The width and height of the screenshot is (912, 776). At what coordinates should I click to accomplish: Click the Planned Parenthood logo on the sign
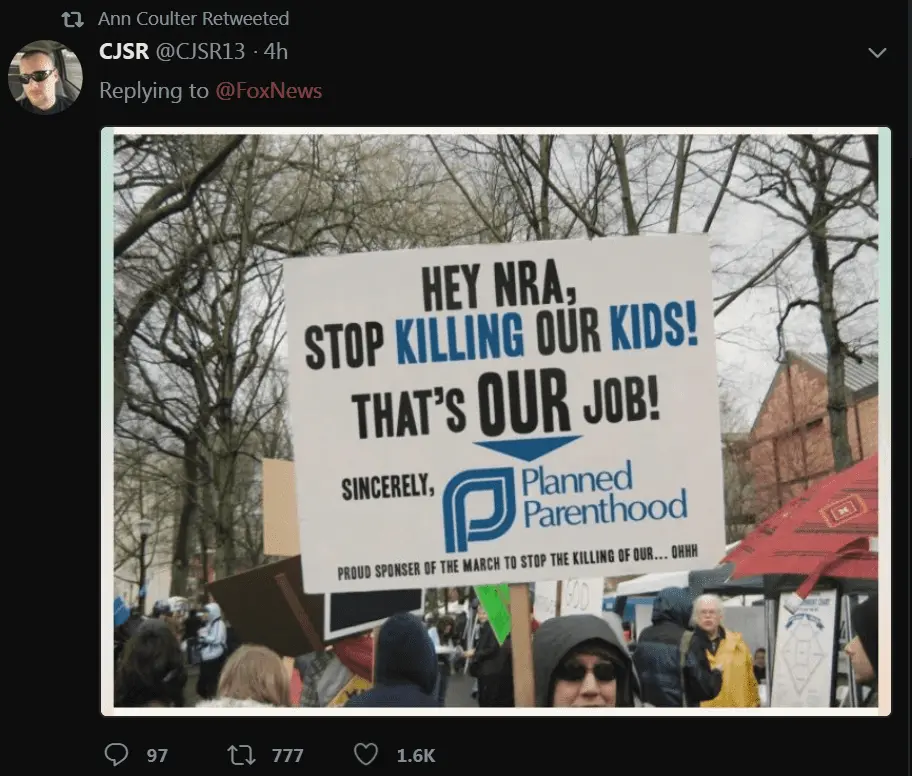pyautogui.click(x=478, y=509)
